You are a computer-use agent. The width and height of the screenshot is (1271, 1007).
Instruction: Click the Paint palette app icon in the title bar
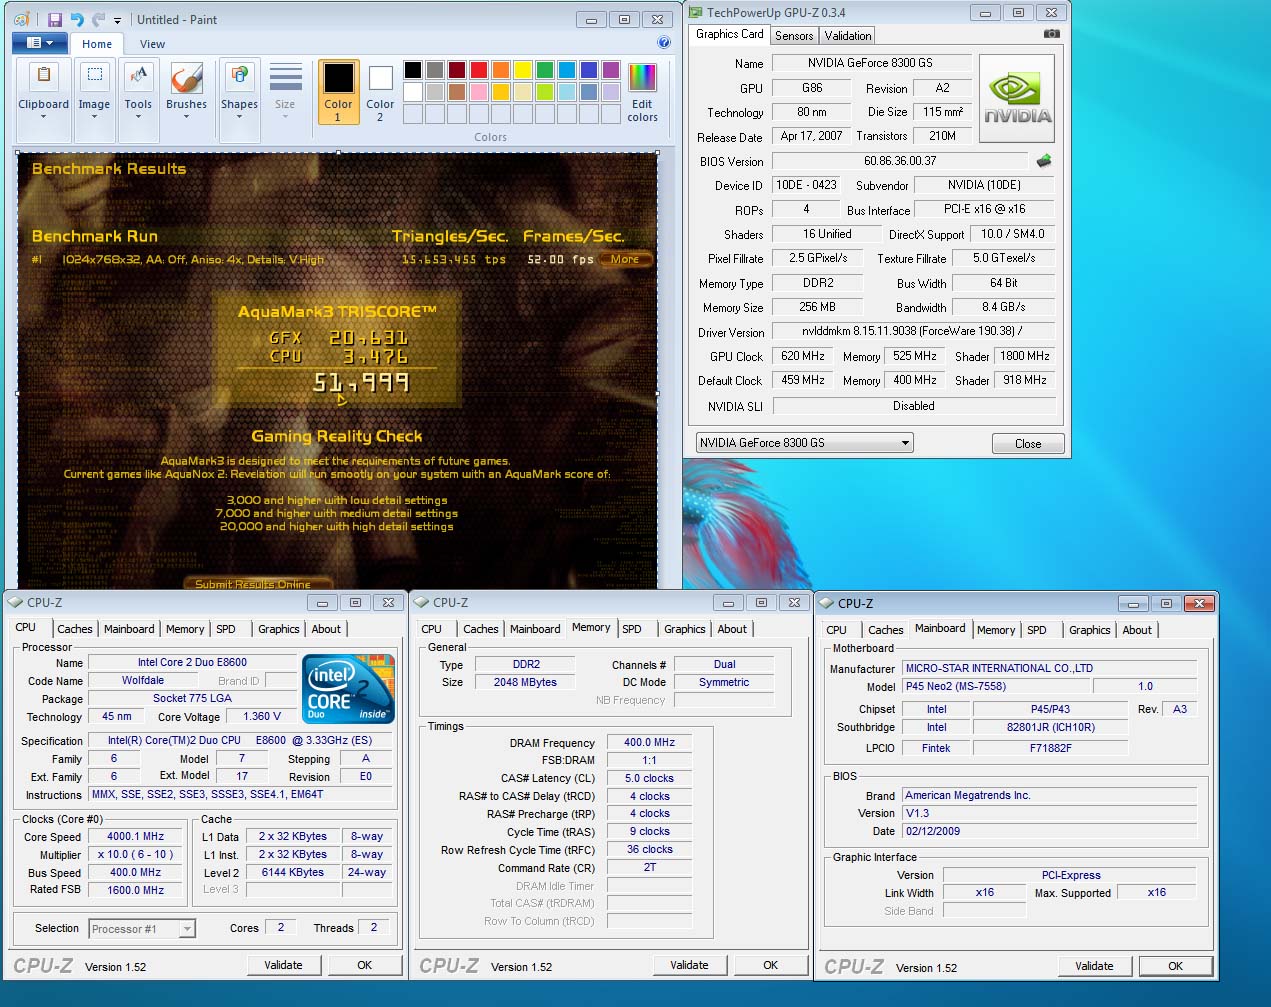tap(22, 19)
